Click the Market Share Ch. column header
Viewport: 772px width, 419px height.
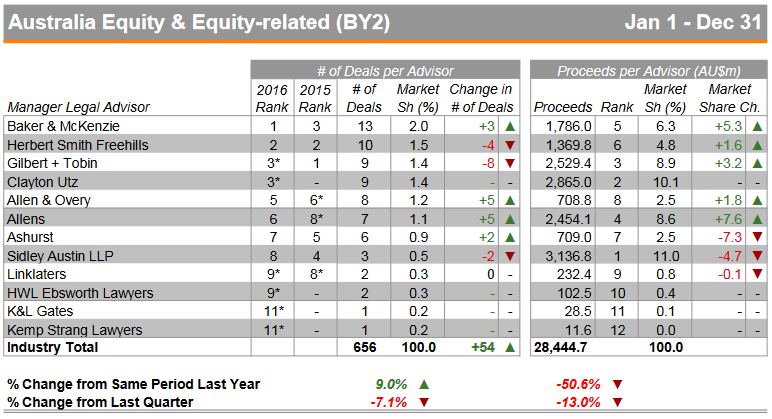coord(730,98)
